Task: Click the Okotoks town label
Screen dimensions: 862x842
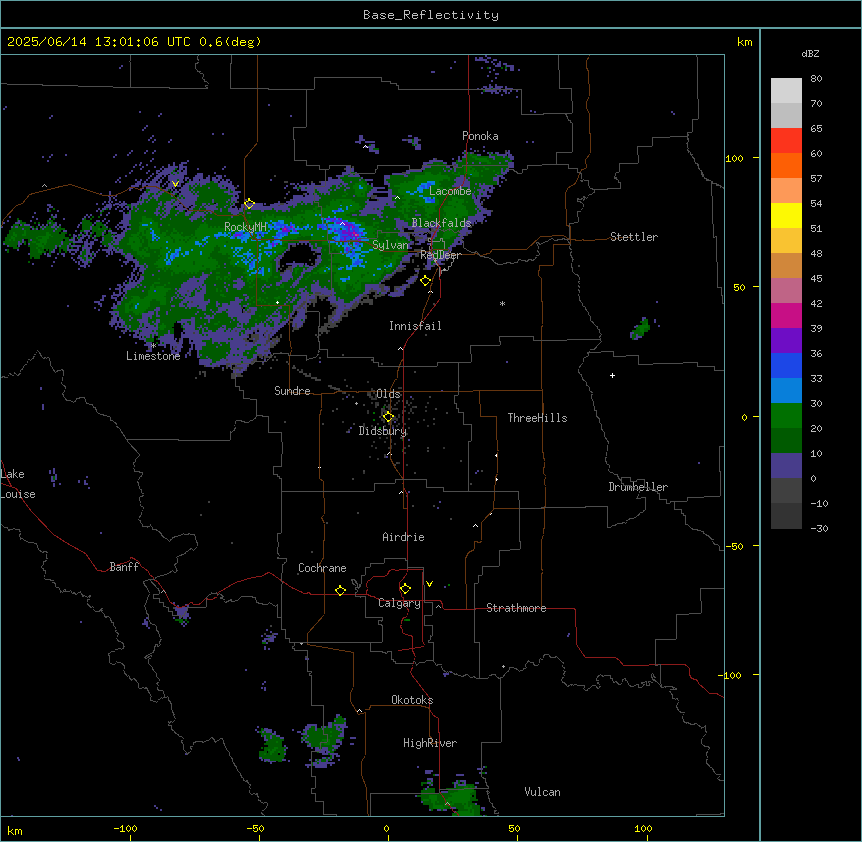Action: tap(412, 700)
